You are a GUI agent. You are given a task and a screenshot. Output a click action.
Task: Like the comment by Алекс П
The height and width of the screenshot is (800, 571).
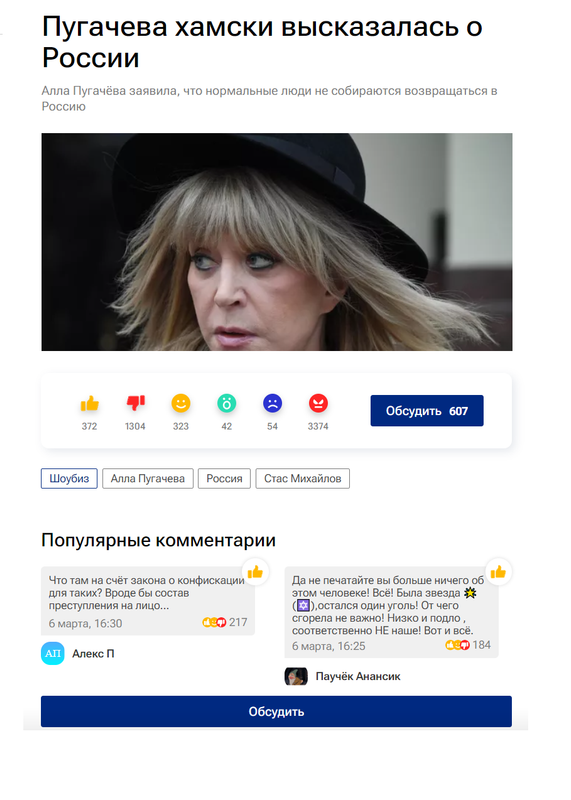255,572
